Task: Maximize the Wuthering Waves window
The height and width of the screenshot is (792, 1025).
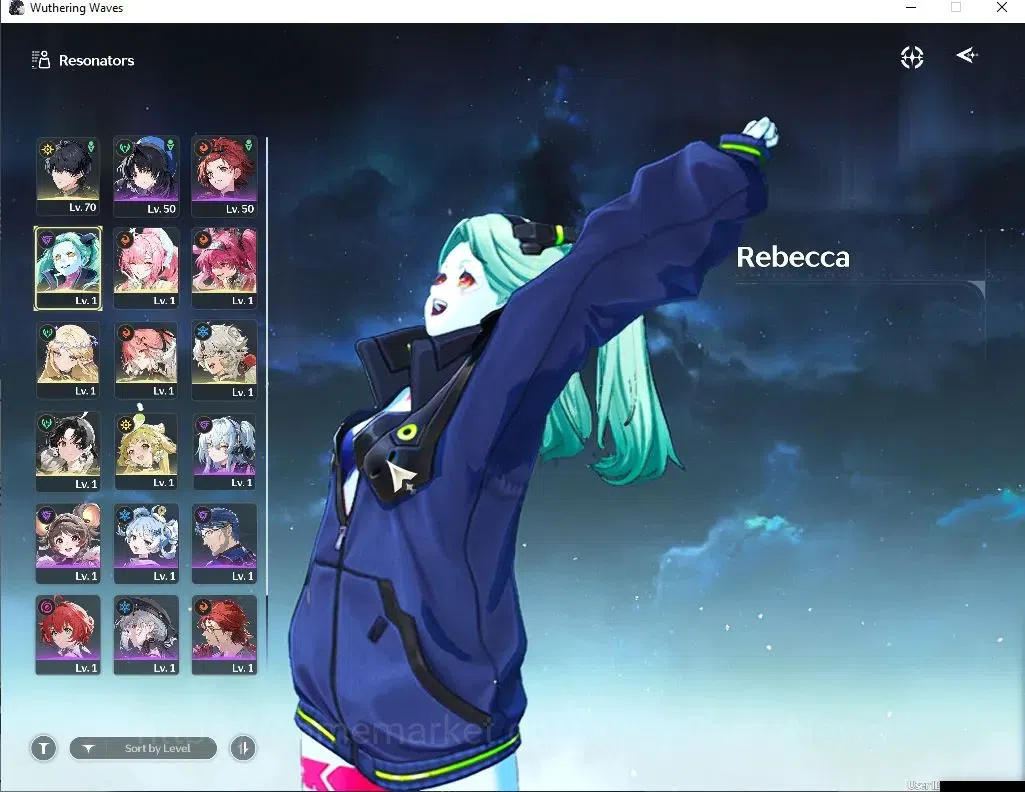Action: coord(956,7)
